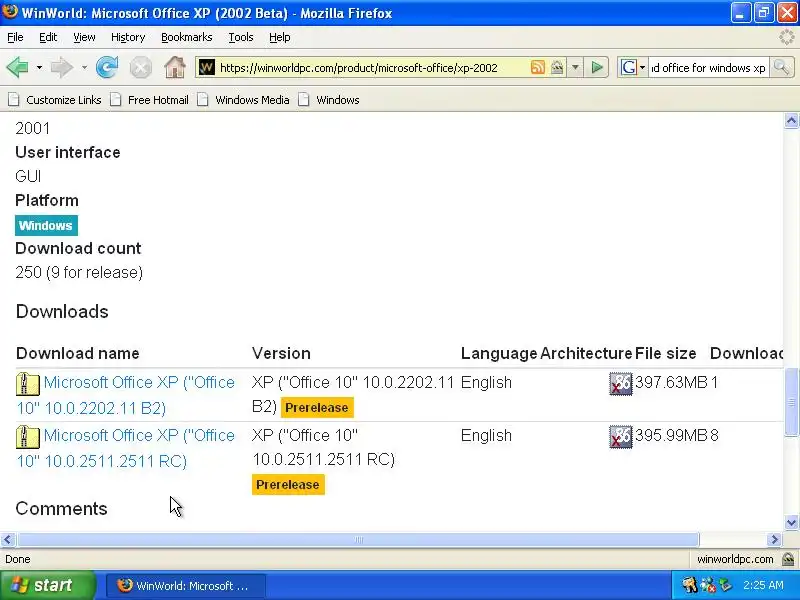Open the Forward history dropdown arrow

click(84, 67)
